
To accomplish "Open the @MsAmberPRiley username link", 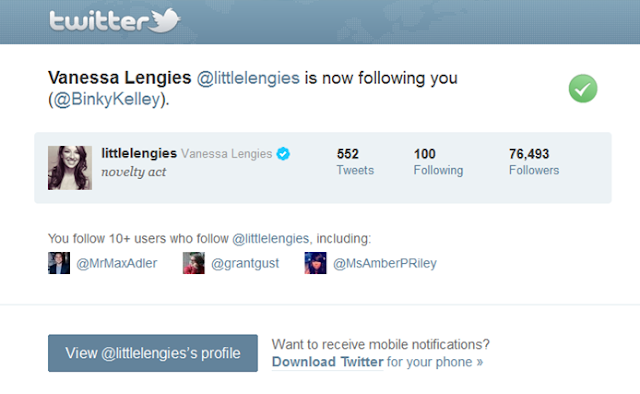I will (x=385, y=263).
